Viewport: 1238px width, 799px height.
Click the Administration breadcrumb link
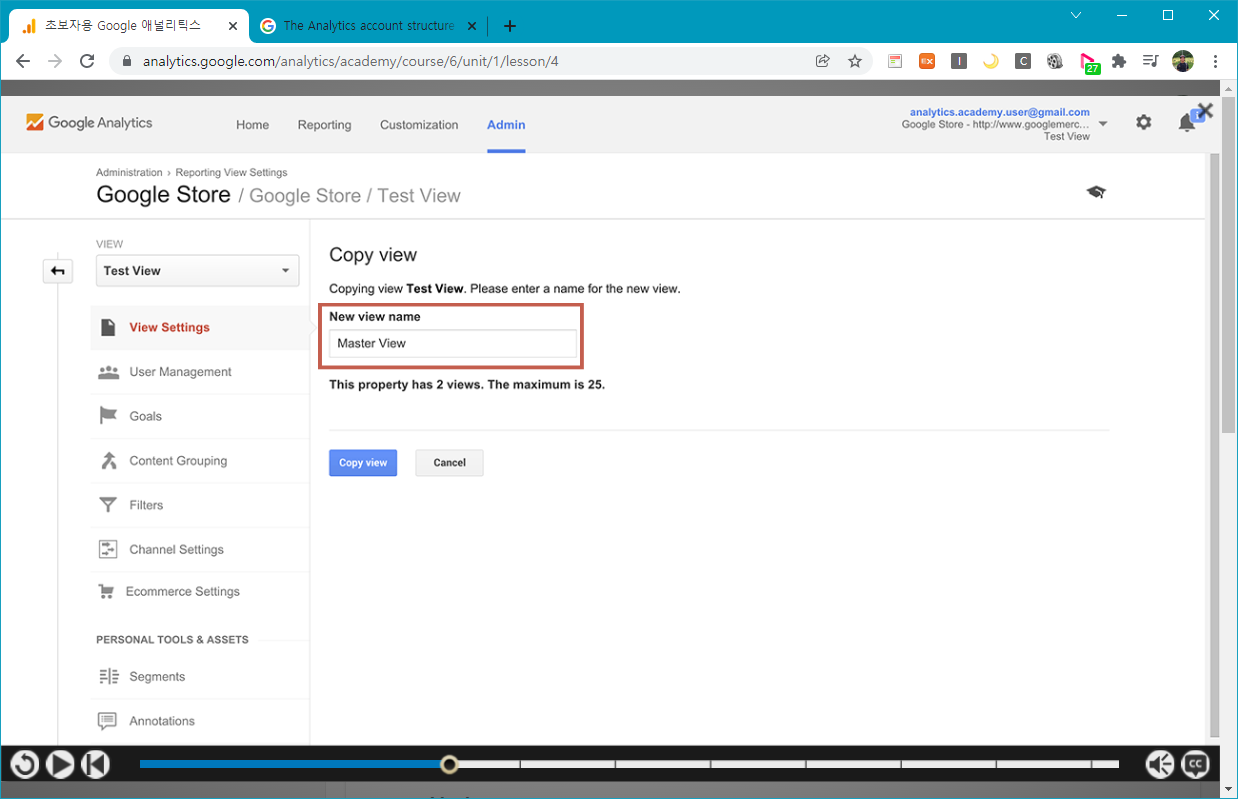click(x=129, y=173)
